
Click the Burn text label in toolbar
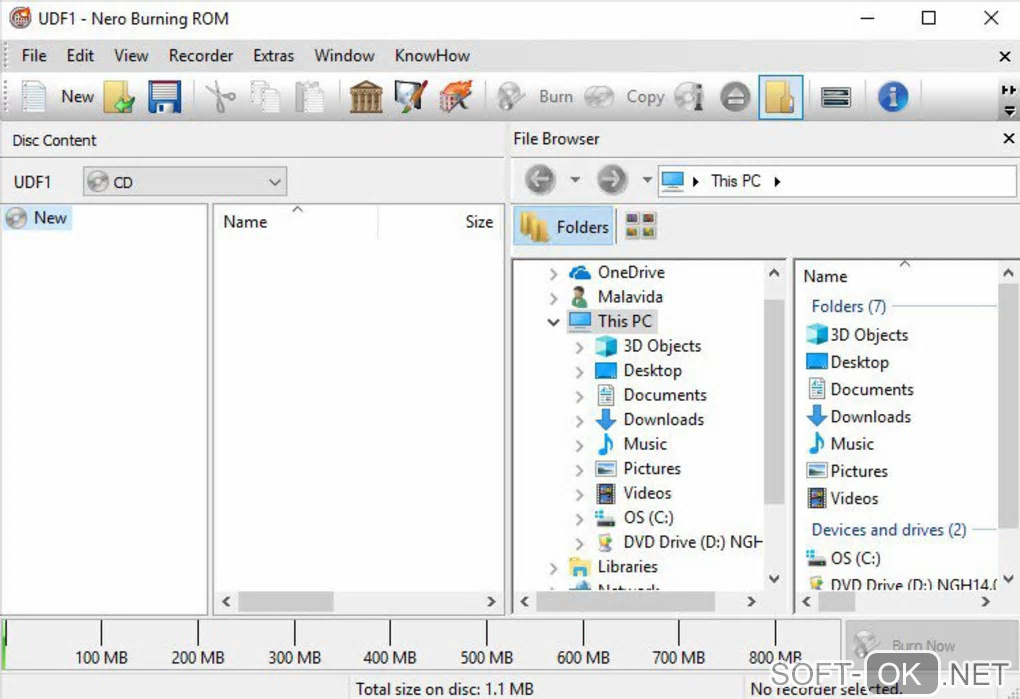pyautogui.click(x=556, y=97)
